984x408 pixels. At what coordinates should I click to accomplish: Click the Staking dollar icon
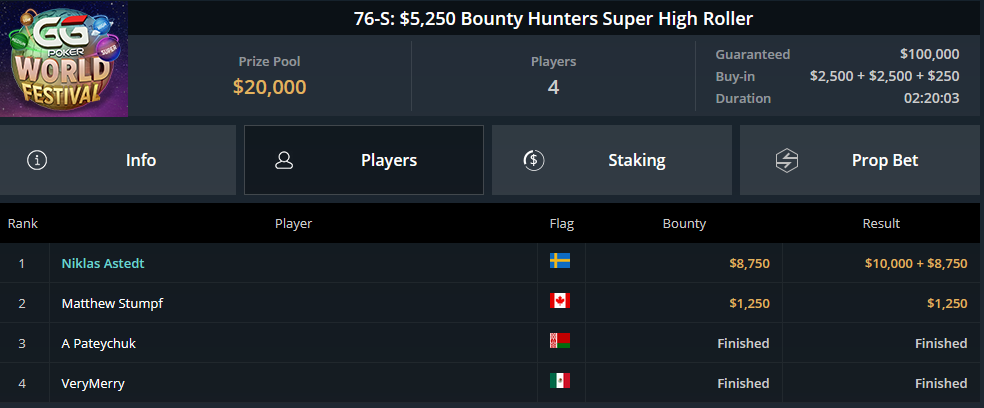(x=533, y=160)
